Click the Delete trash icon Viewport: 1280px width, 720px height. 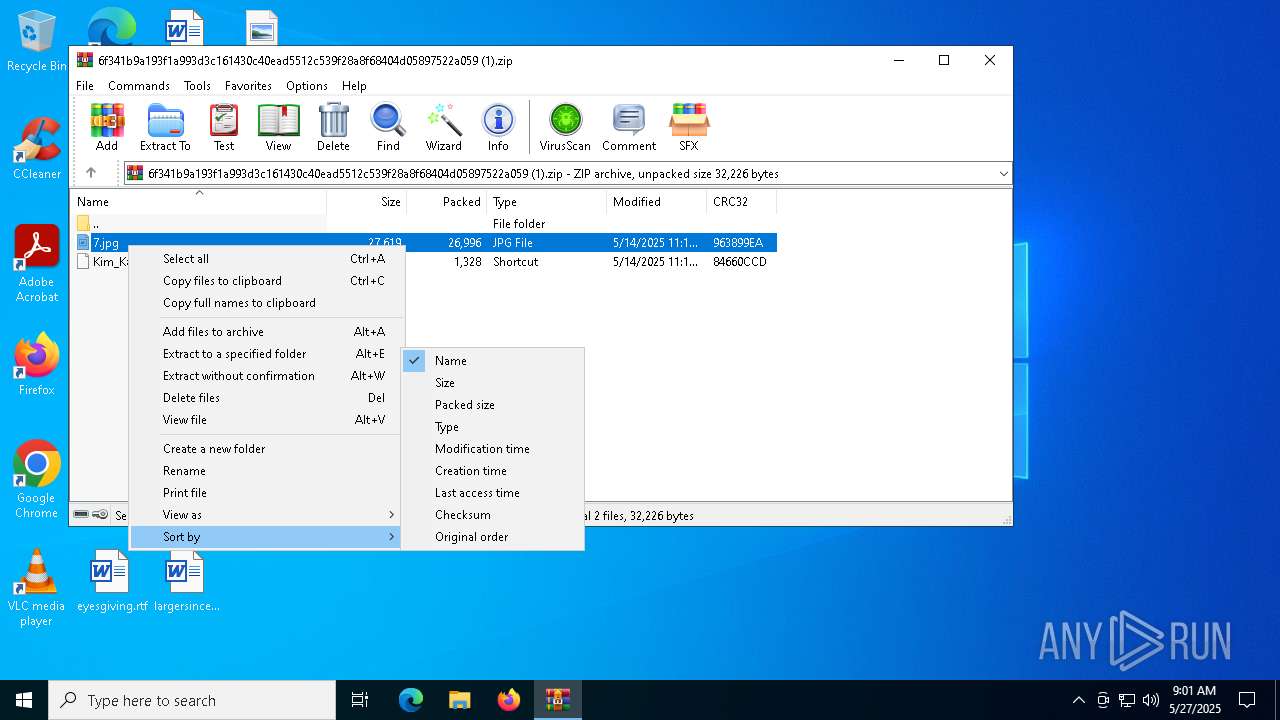(333, 127)
